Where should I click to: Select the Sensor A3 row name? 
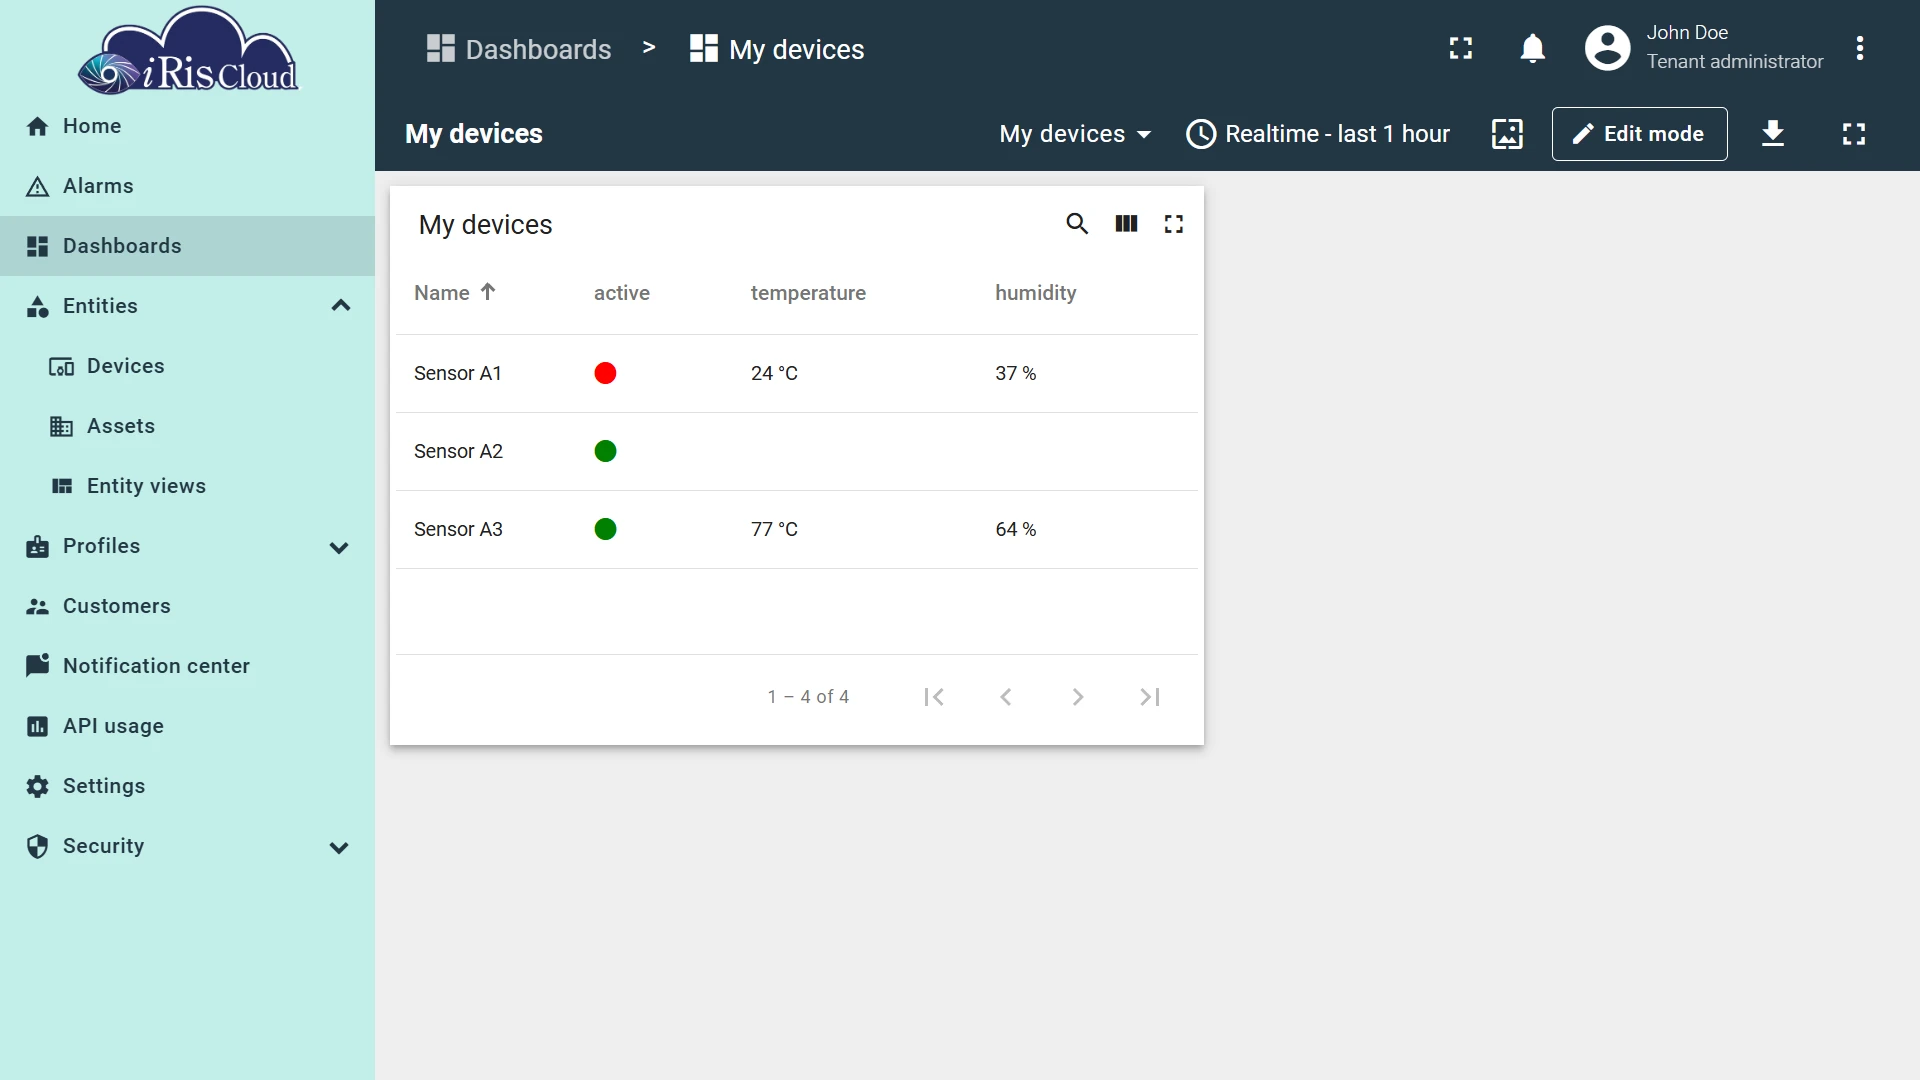(x=458, y=529)
